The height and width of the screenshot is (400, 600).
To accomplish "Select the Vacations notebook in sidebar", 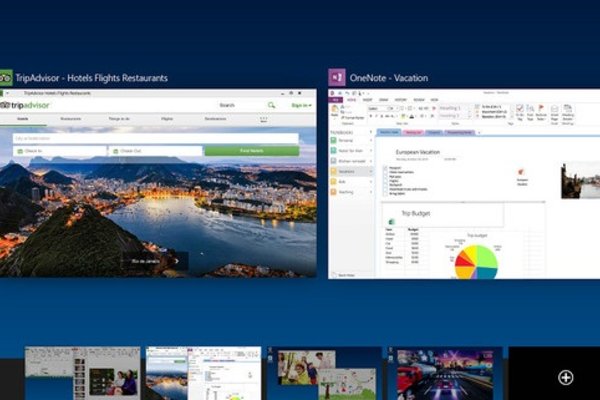I will (351, 171).
